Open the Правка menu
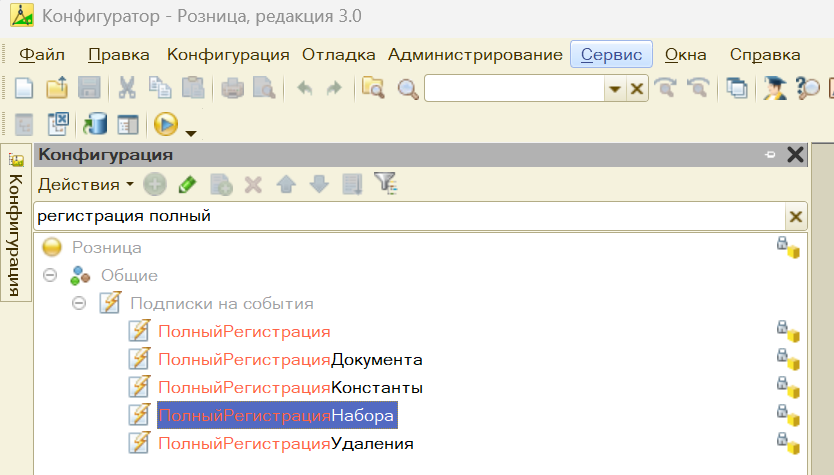This screenshot has height=475, width=834. point(119,54)
